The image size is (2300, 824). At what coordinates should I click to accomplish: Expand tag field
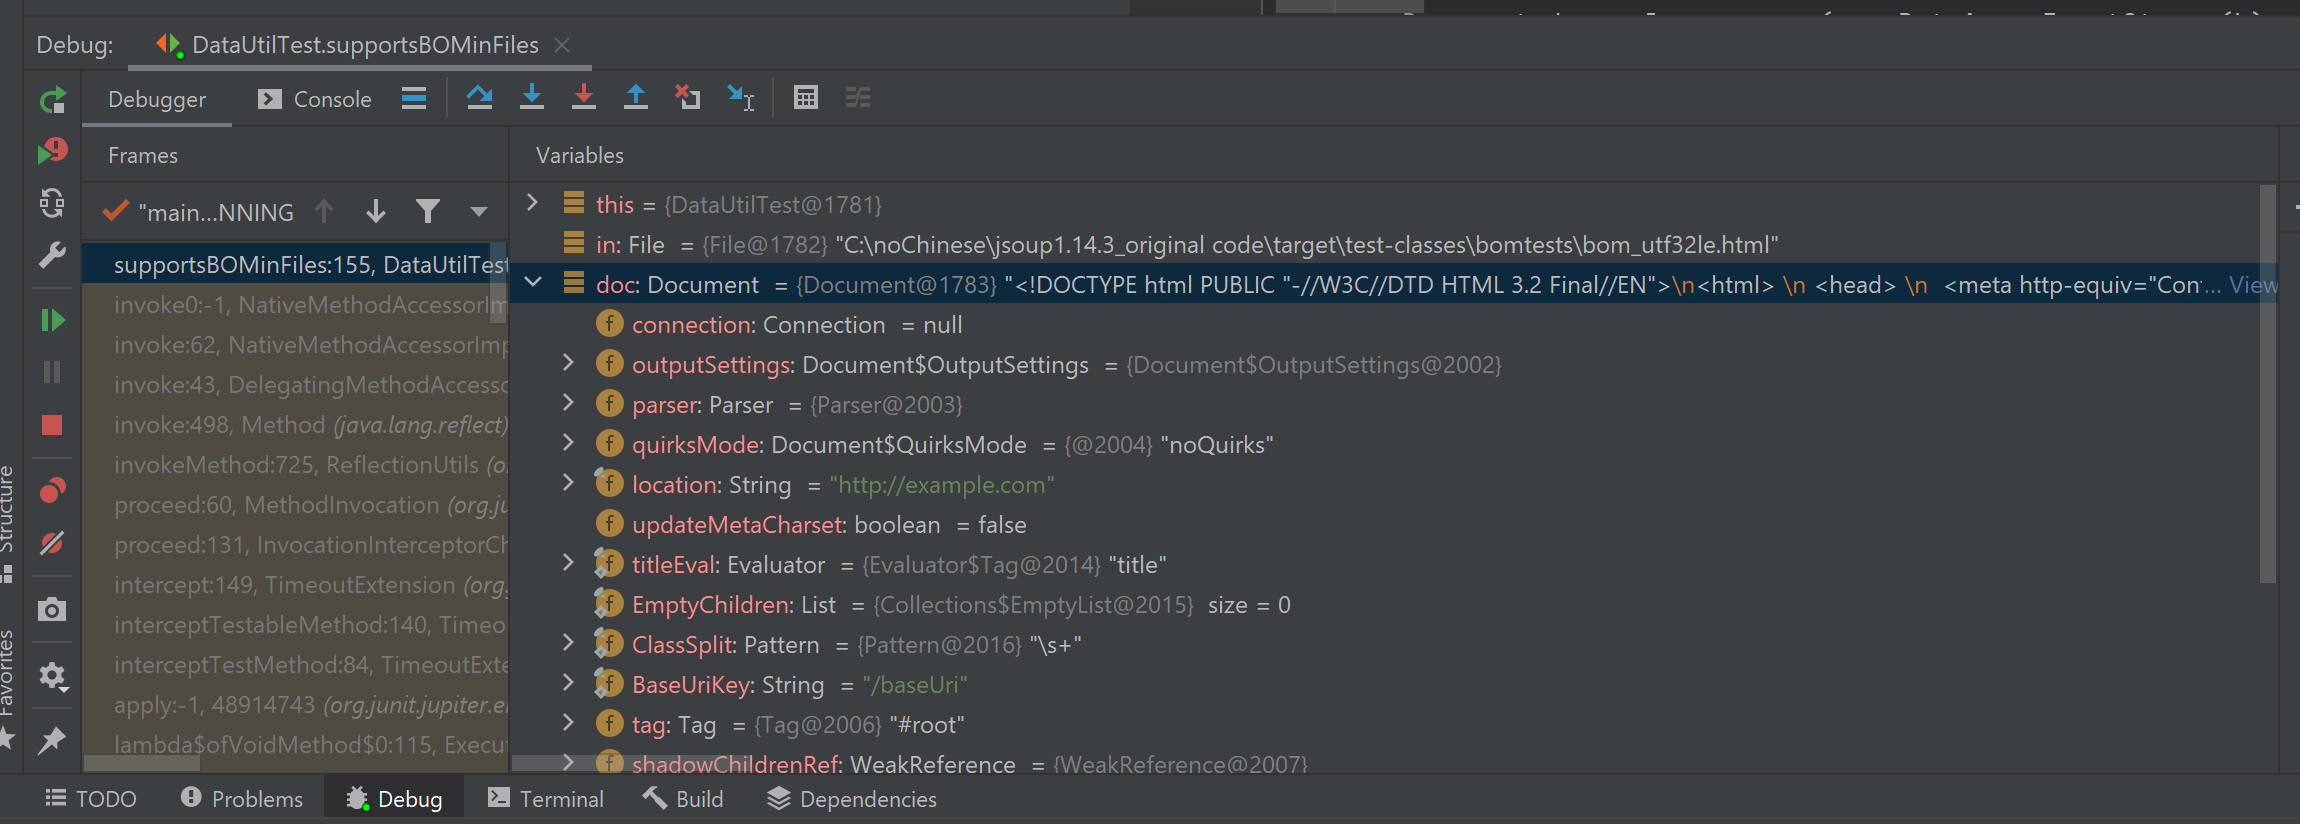click(x=569, y=723)
